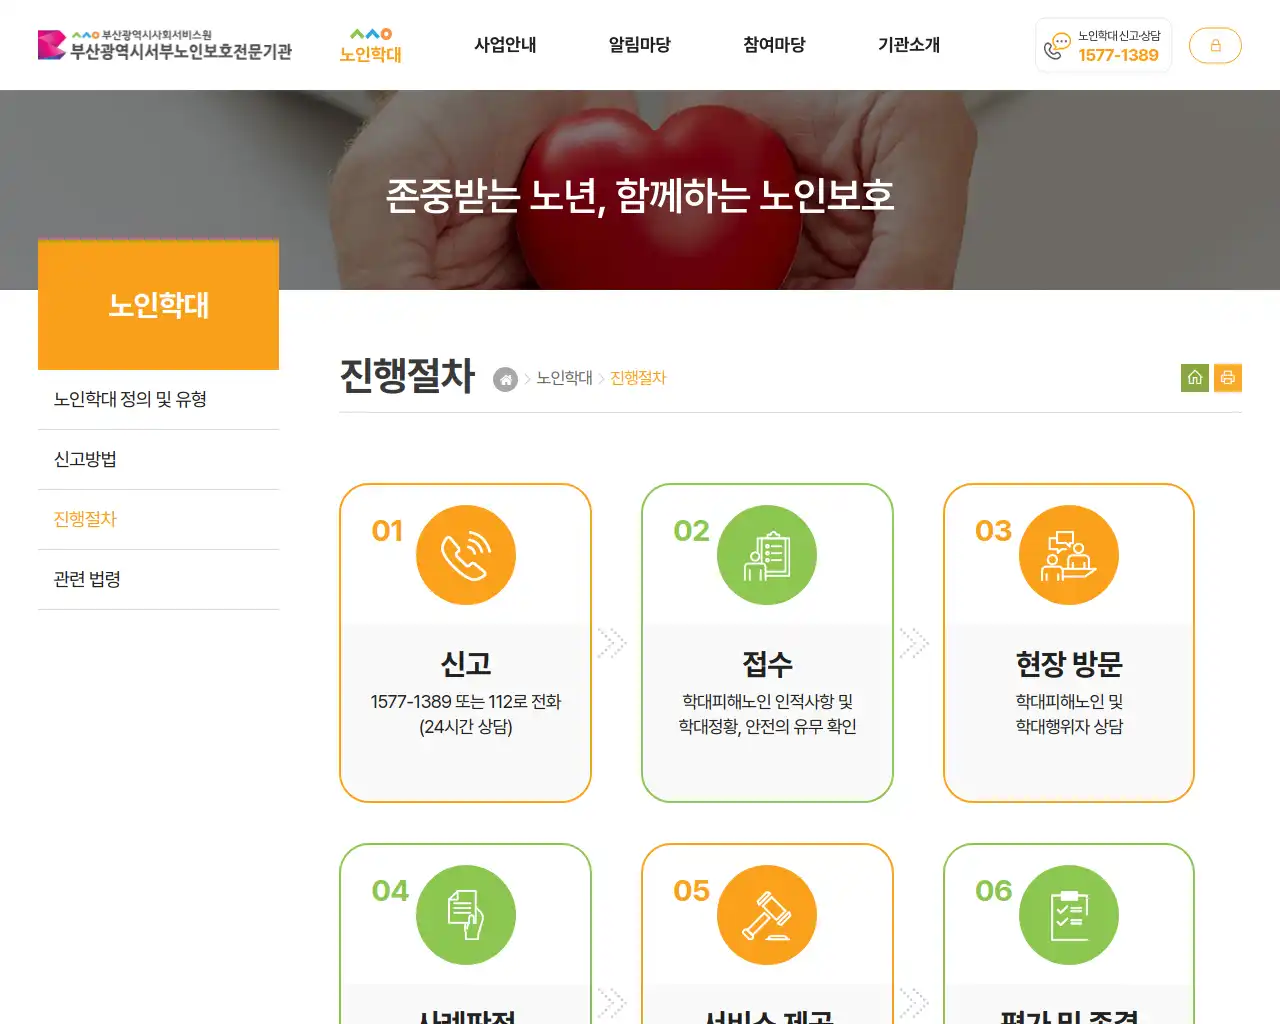Click the consultation icon in step 03 현장 방문

pyautogui.click(x=1069, y=555)
